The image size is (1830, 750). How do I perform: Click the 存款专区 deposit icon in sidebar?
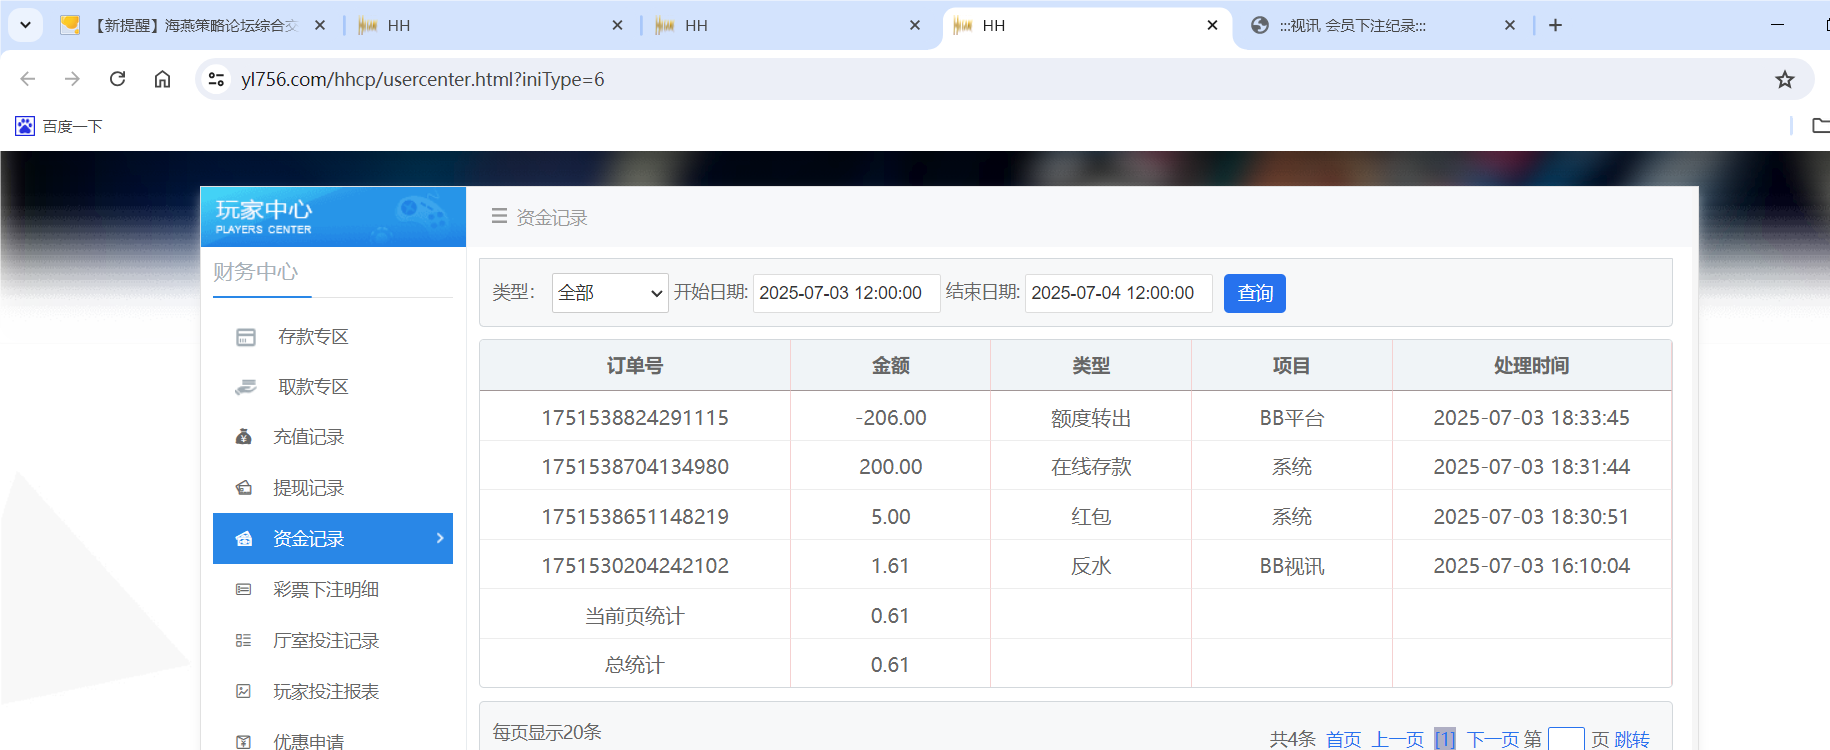pos(246,337)
